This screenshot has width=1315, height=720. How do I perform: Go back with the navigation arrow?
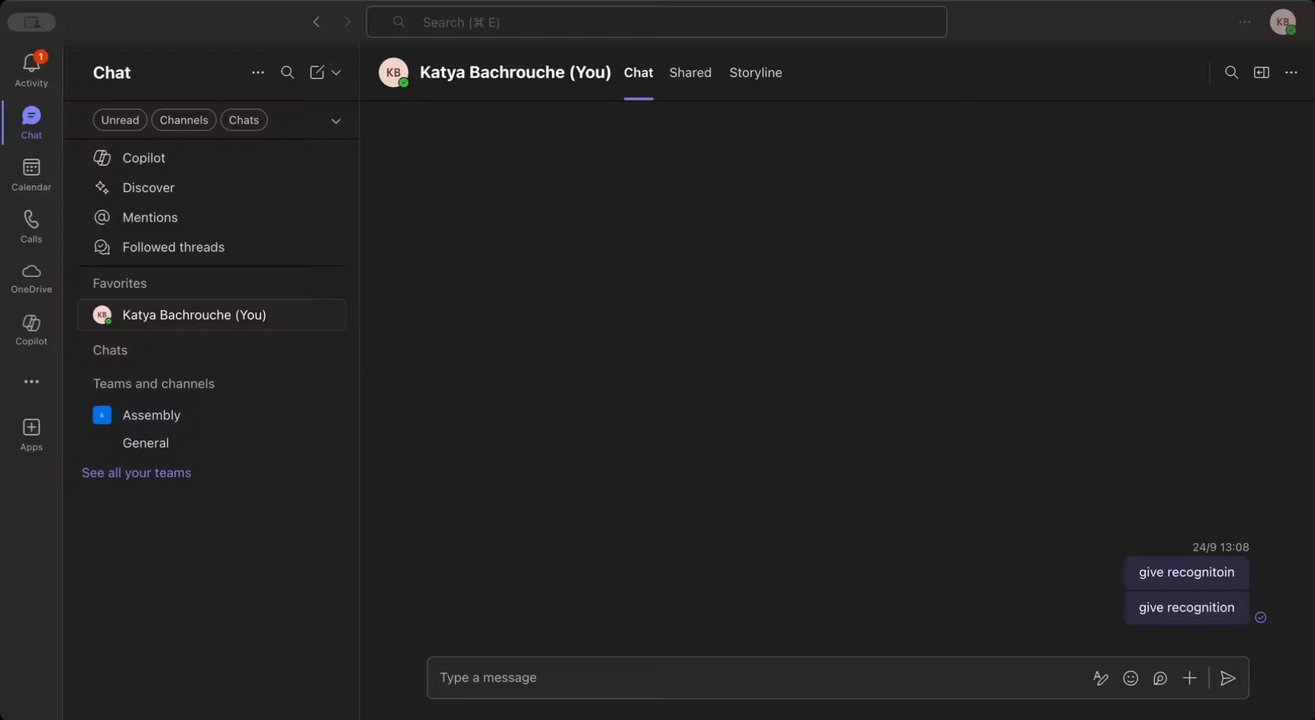[316, 22]
